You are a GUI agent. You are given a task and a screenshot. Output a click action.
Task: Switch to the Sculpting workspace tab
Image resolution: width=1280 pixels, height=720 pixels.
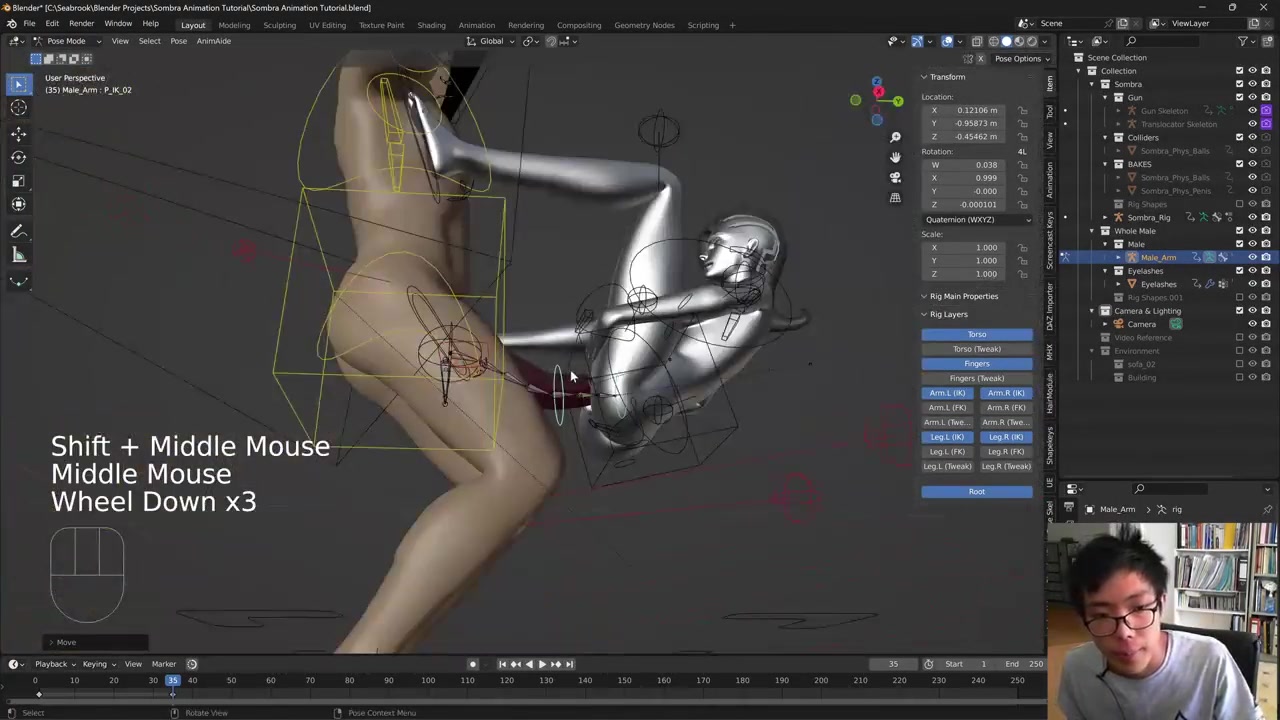pos(279,25)
